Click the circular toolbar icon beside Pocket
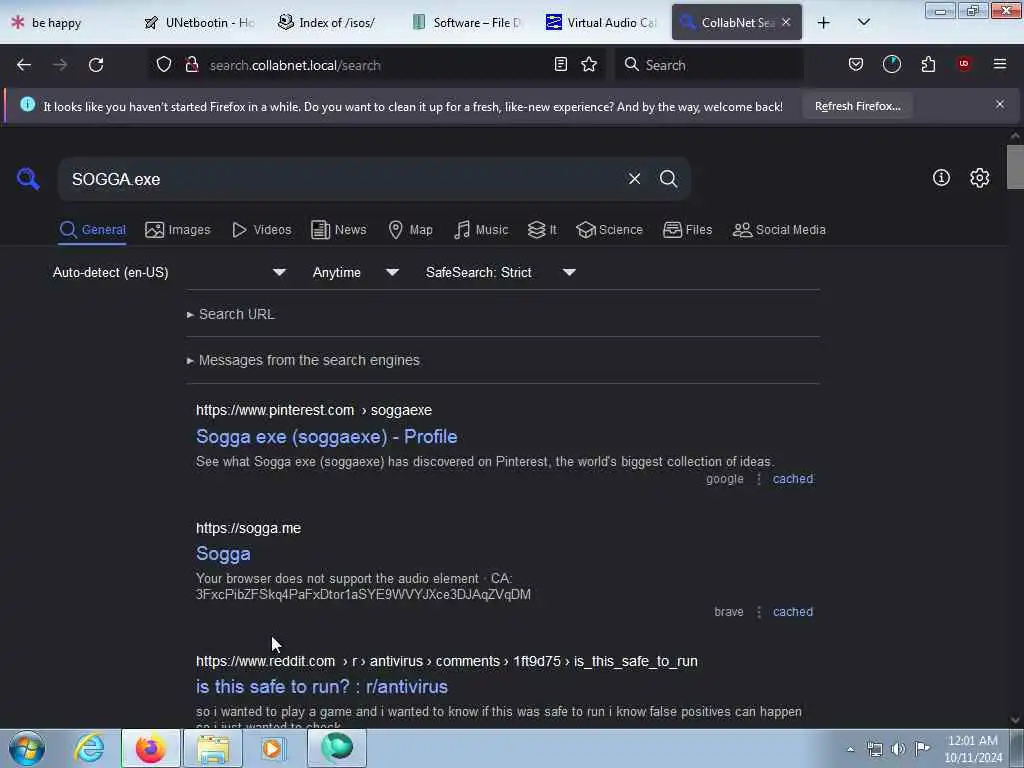1024x768 pixels. click(891, 64)
